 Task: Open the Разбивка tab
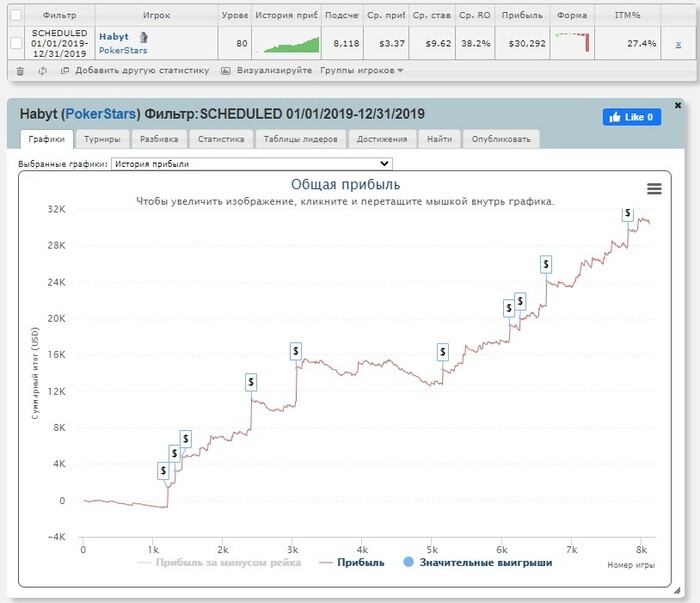159,139
